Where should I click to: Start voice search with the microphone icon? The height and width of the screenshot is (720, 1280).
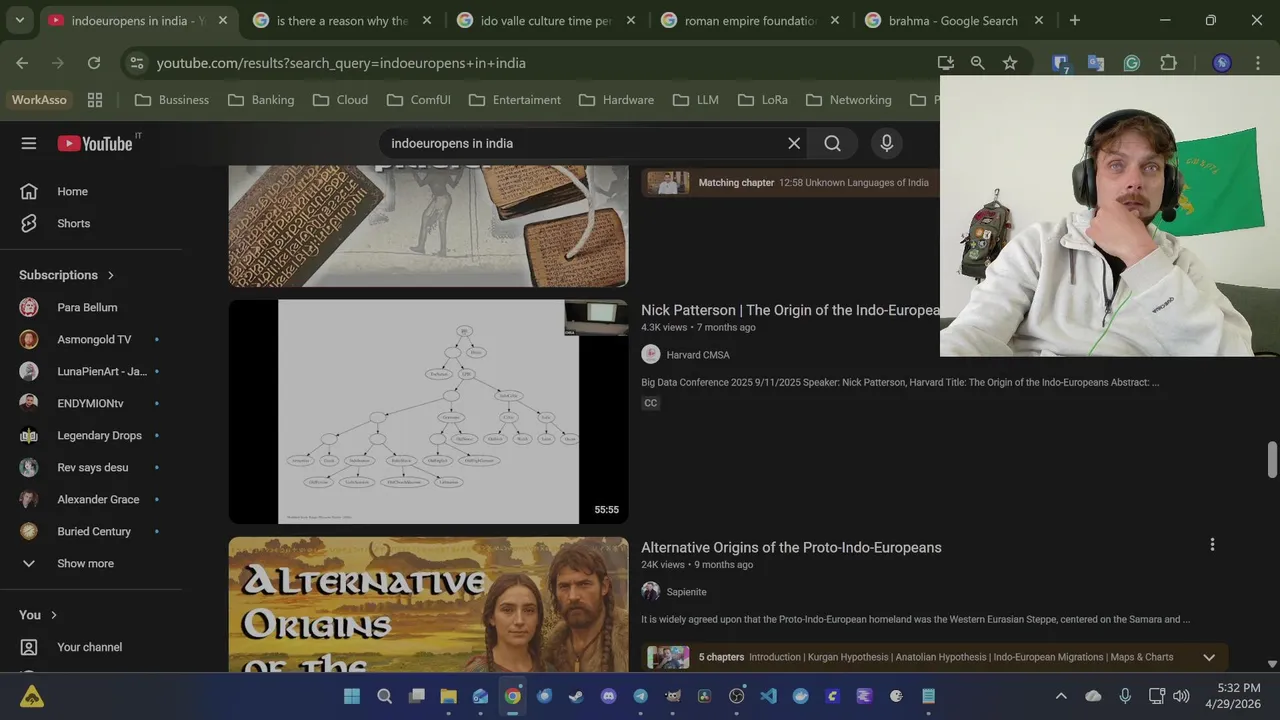click(886, 143)
